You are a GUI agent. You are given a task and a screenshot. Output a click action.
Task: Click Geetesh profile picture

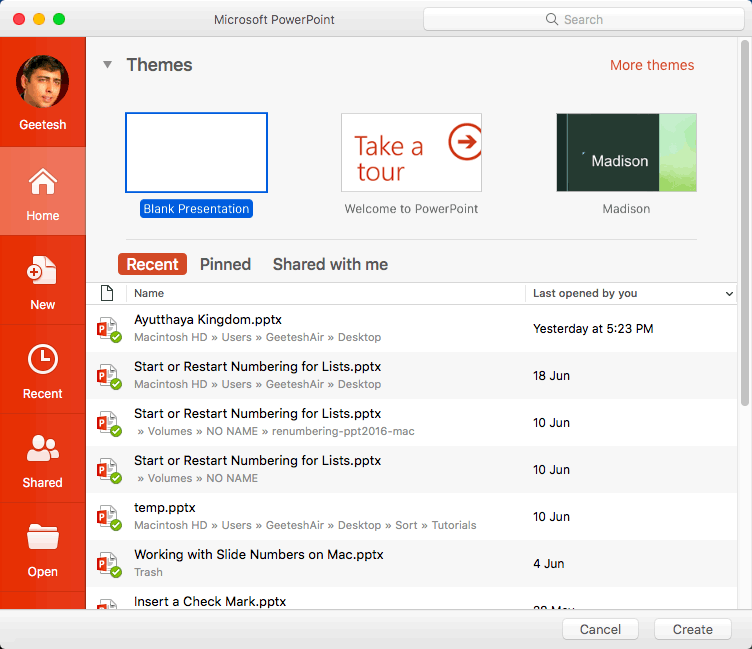click(x=42, y=82)
